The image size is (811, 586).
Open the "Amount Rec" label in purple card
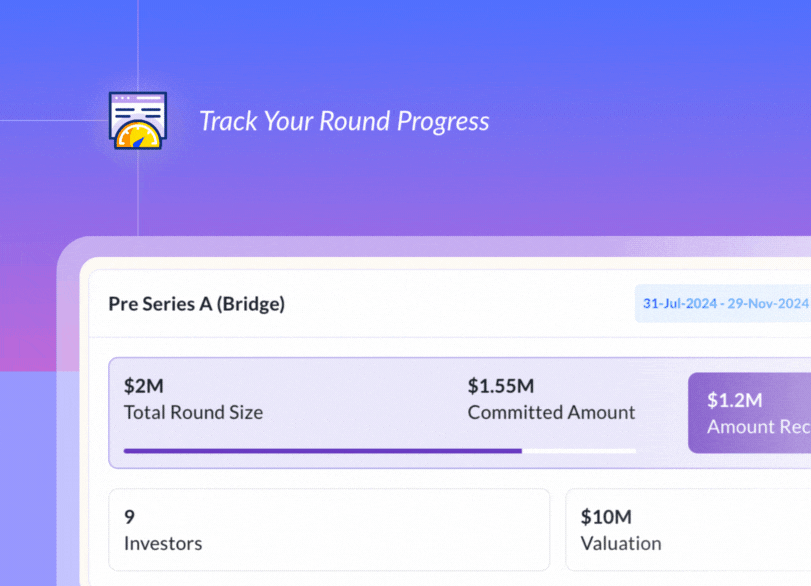[x=758, y=427]
